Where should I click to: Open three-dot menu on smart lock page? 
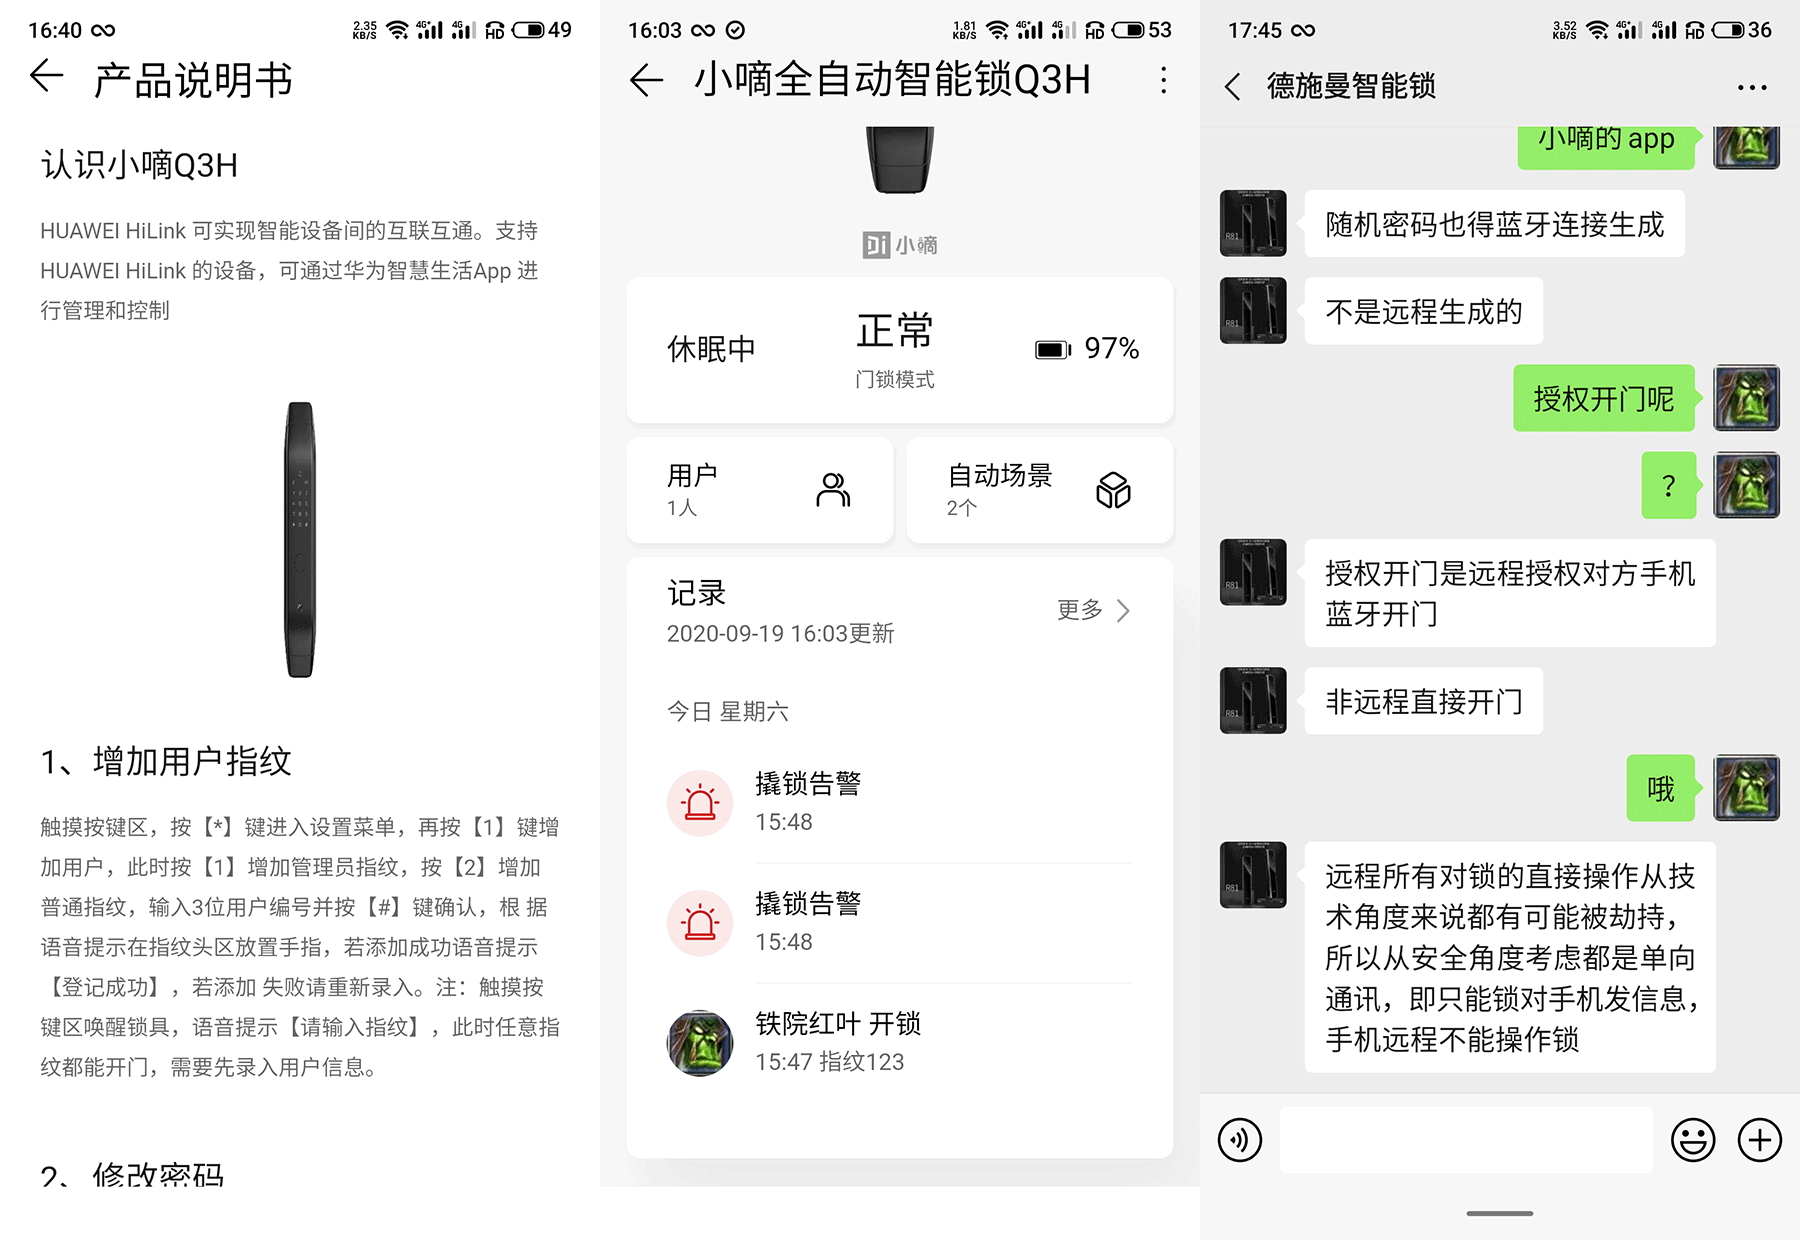pos(1163,80)
